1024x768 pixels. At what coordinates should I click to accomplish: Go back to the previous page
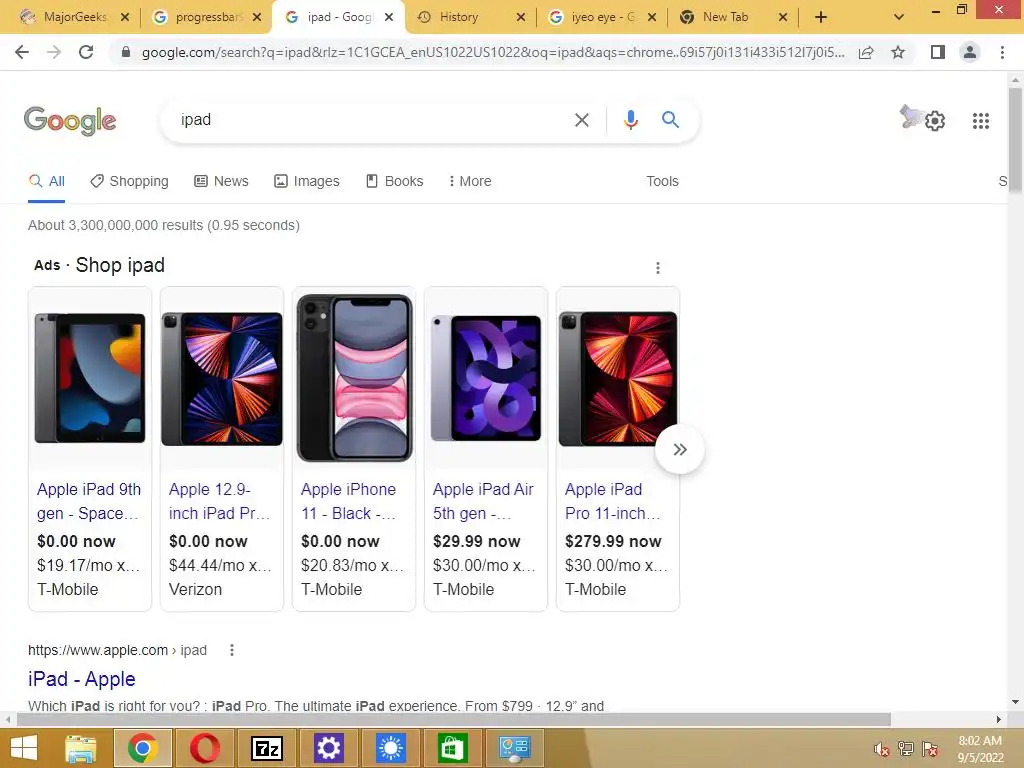[22, 52]
